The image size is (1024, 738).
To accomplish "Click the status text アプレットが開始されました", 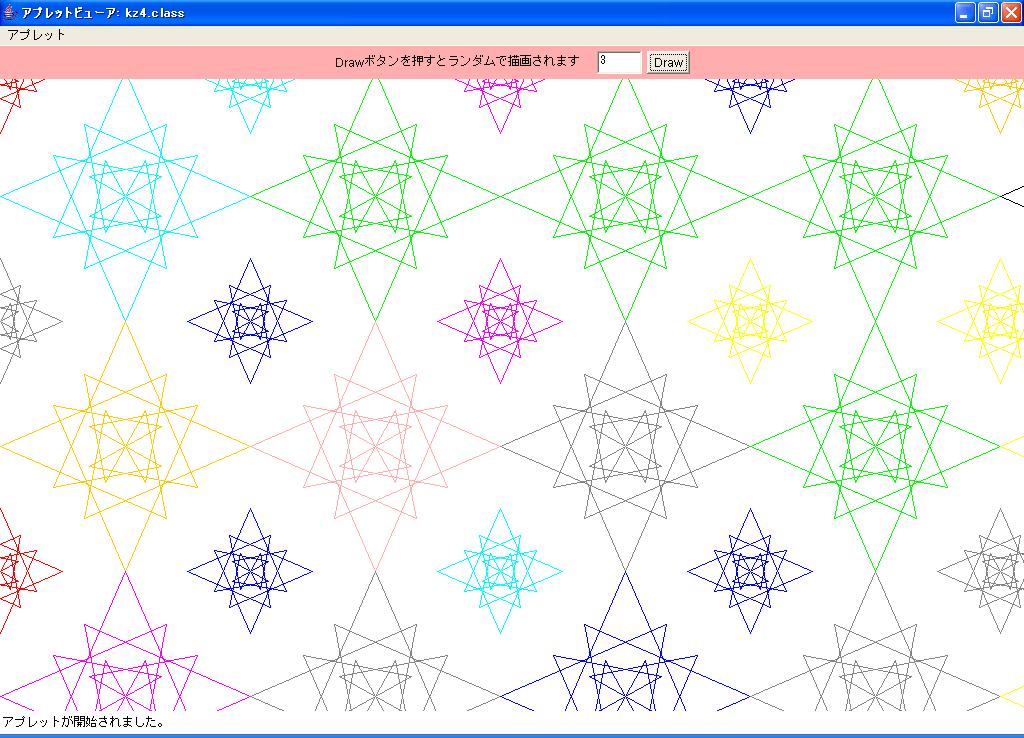I will (84, 721).
